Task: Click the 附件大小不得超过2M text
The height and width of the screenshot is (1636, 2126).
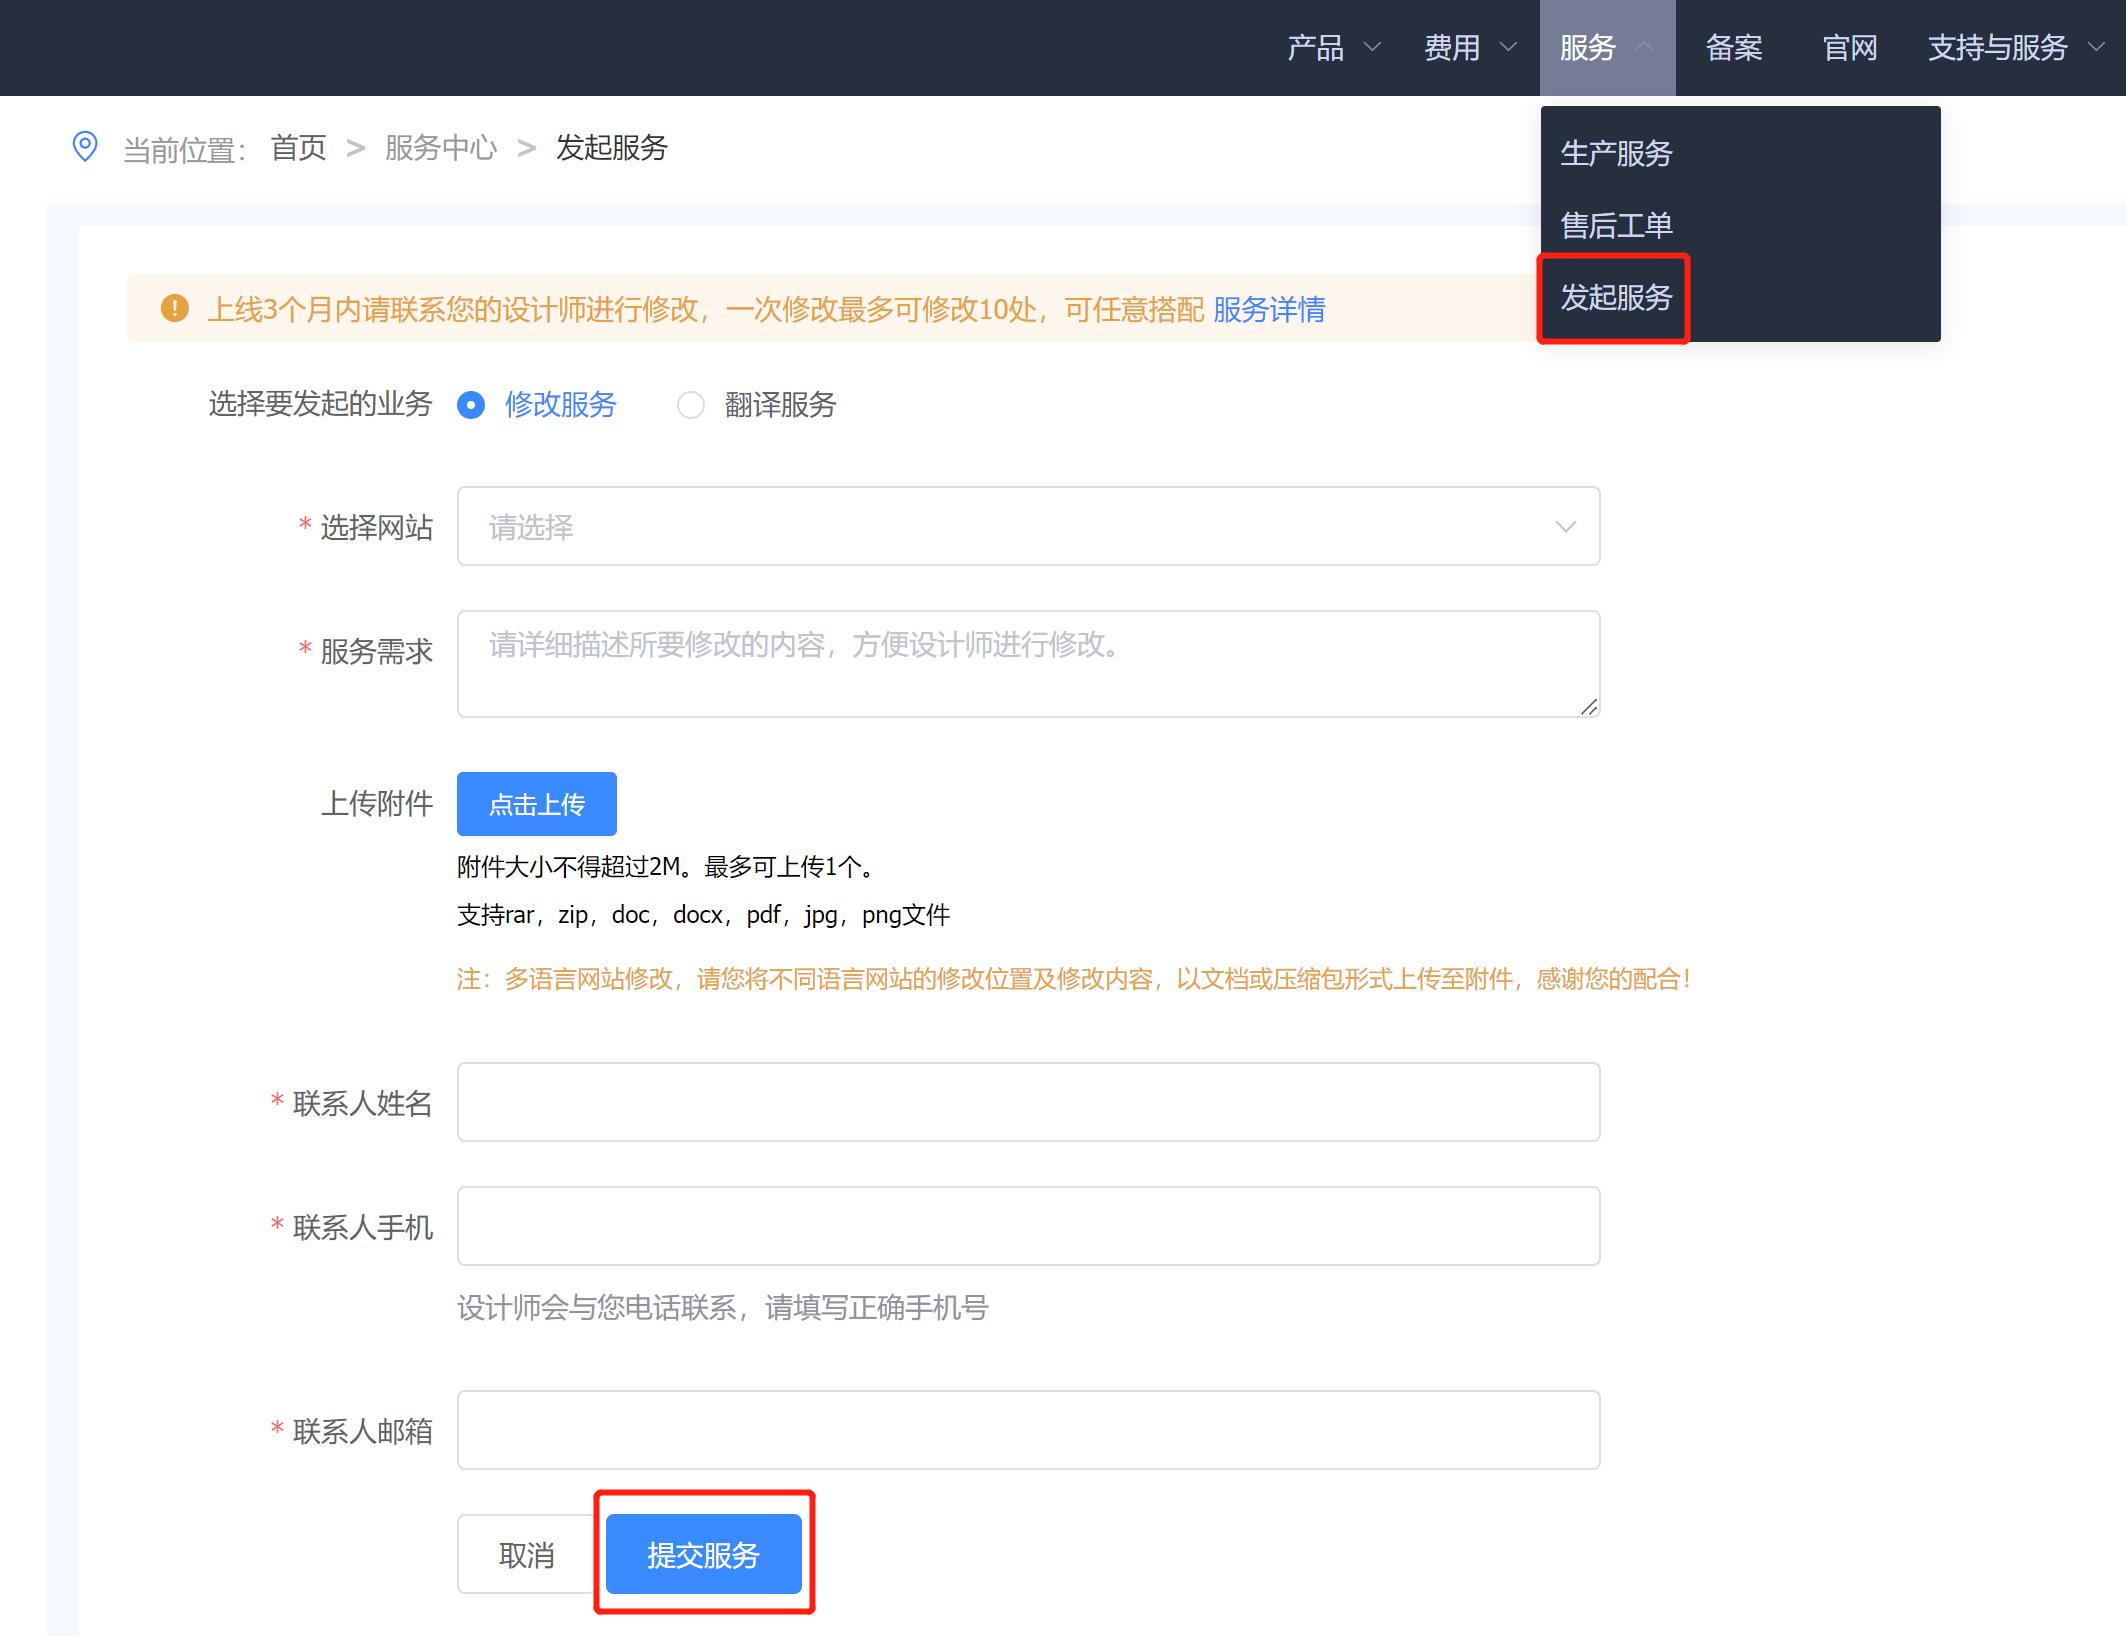Action: [x=668, y=866]
